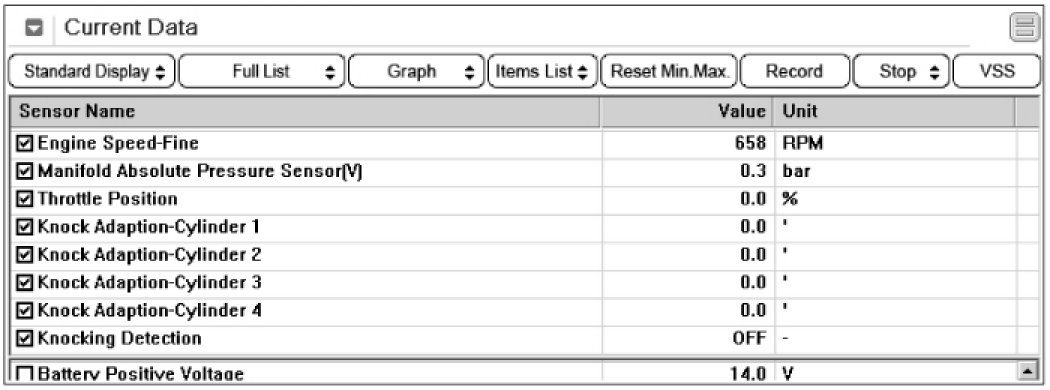Click the Reset Min.Max. button
Screen dimensions: 1050x390
pos(669,72)
